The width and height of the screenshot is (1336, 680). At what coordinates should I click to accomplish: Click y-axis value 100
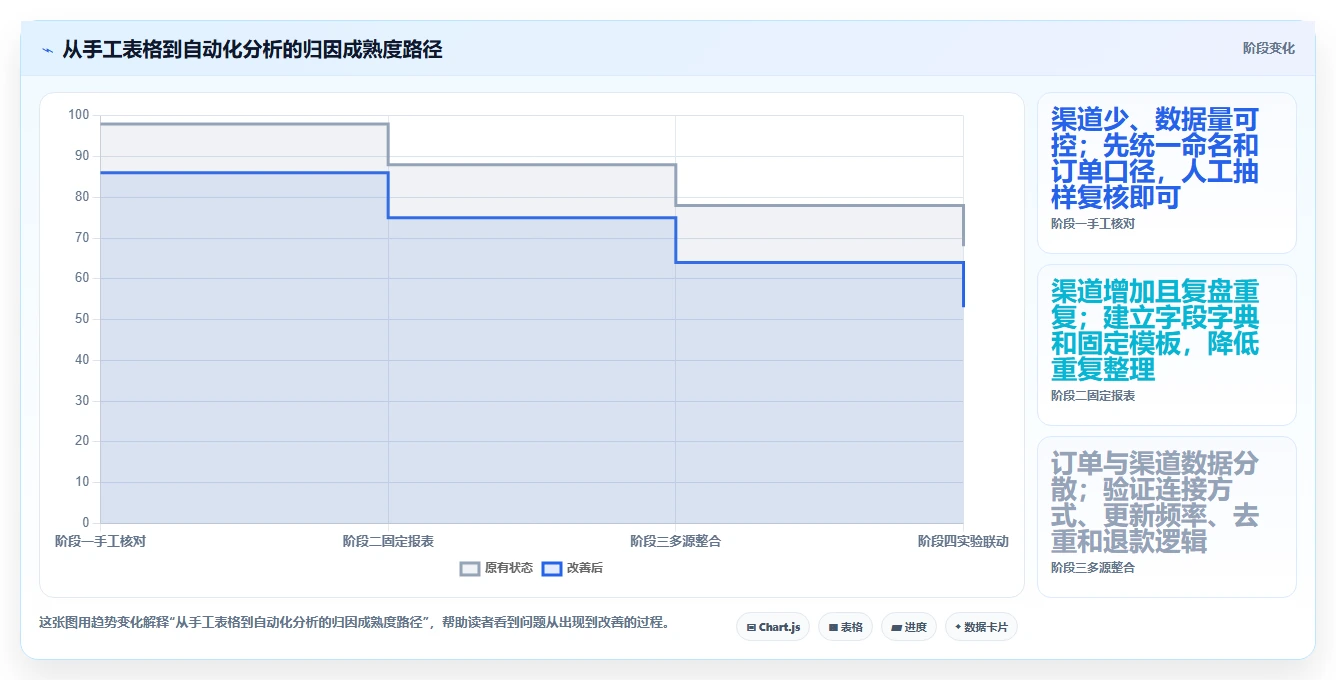[x=78, y=115]
